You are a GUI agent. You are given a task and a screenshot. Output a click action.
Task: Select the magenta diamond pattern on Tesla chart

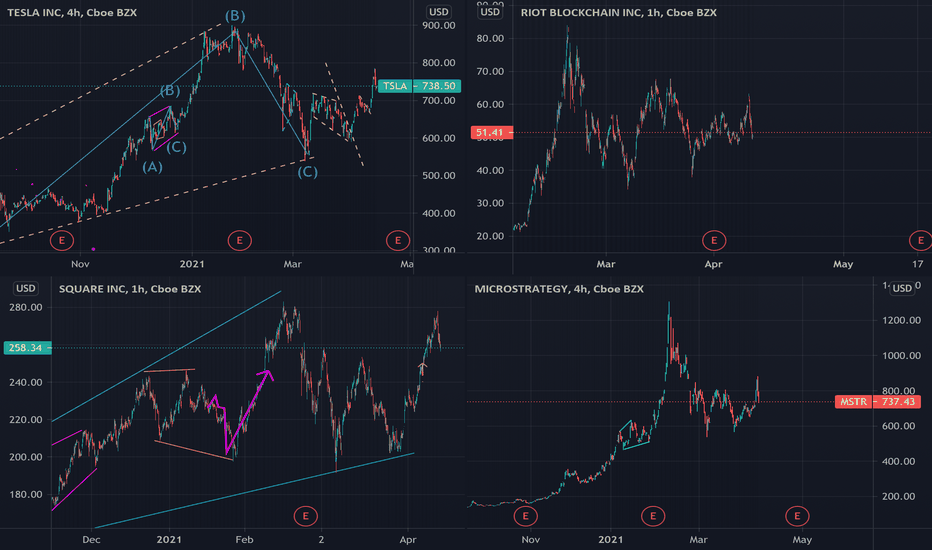coord(162,128)
